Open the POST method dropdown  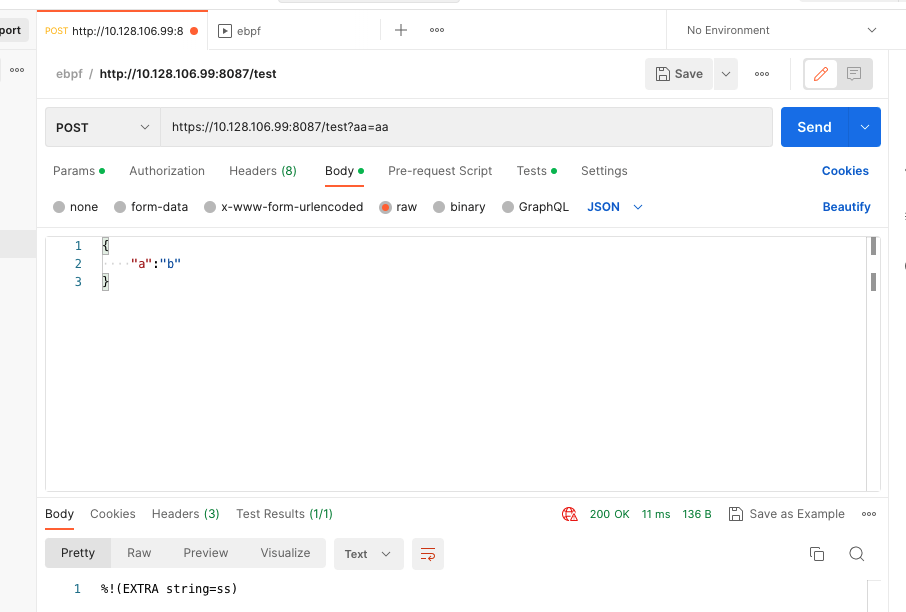[101, 127]
